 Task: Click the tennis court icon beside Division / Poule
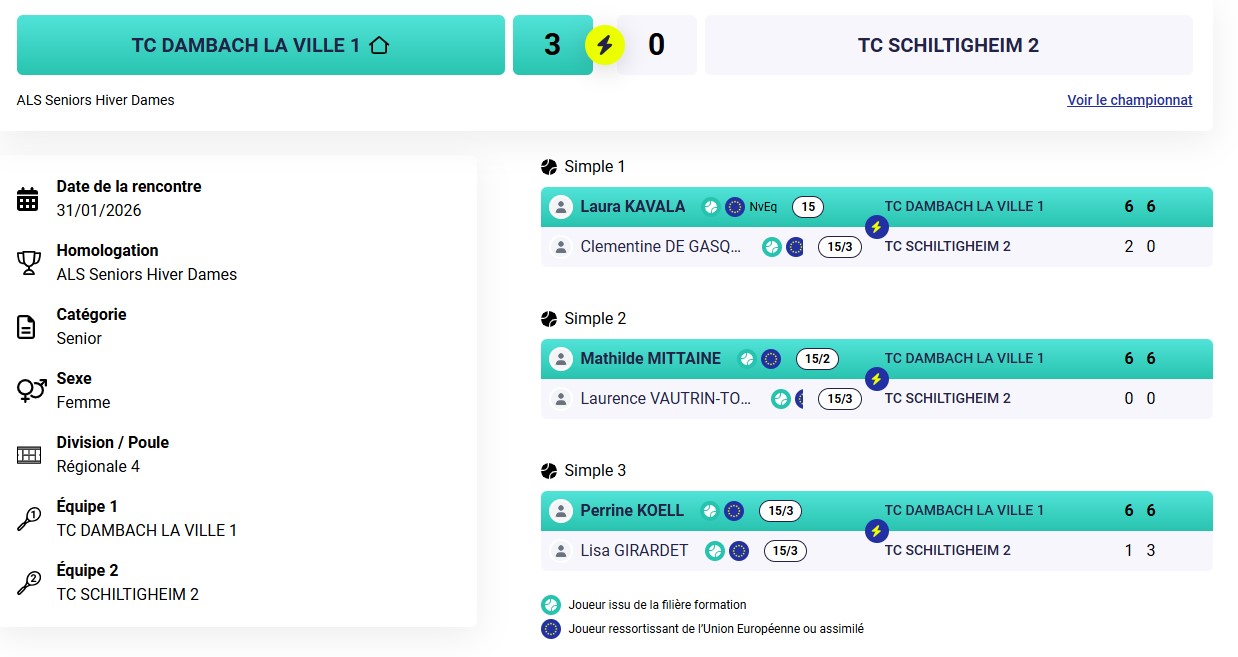coord(29,455)
